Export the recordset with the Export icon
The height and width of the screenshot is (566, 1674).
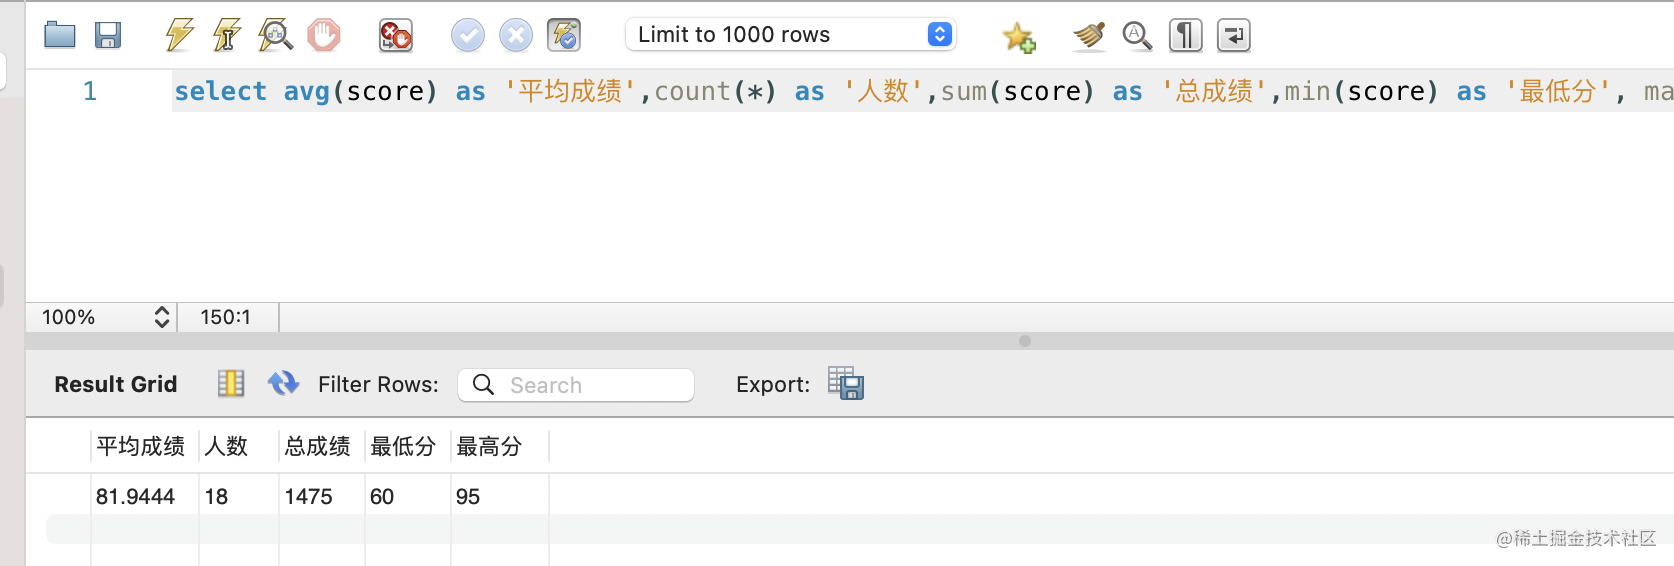click(845, 384)
